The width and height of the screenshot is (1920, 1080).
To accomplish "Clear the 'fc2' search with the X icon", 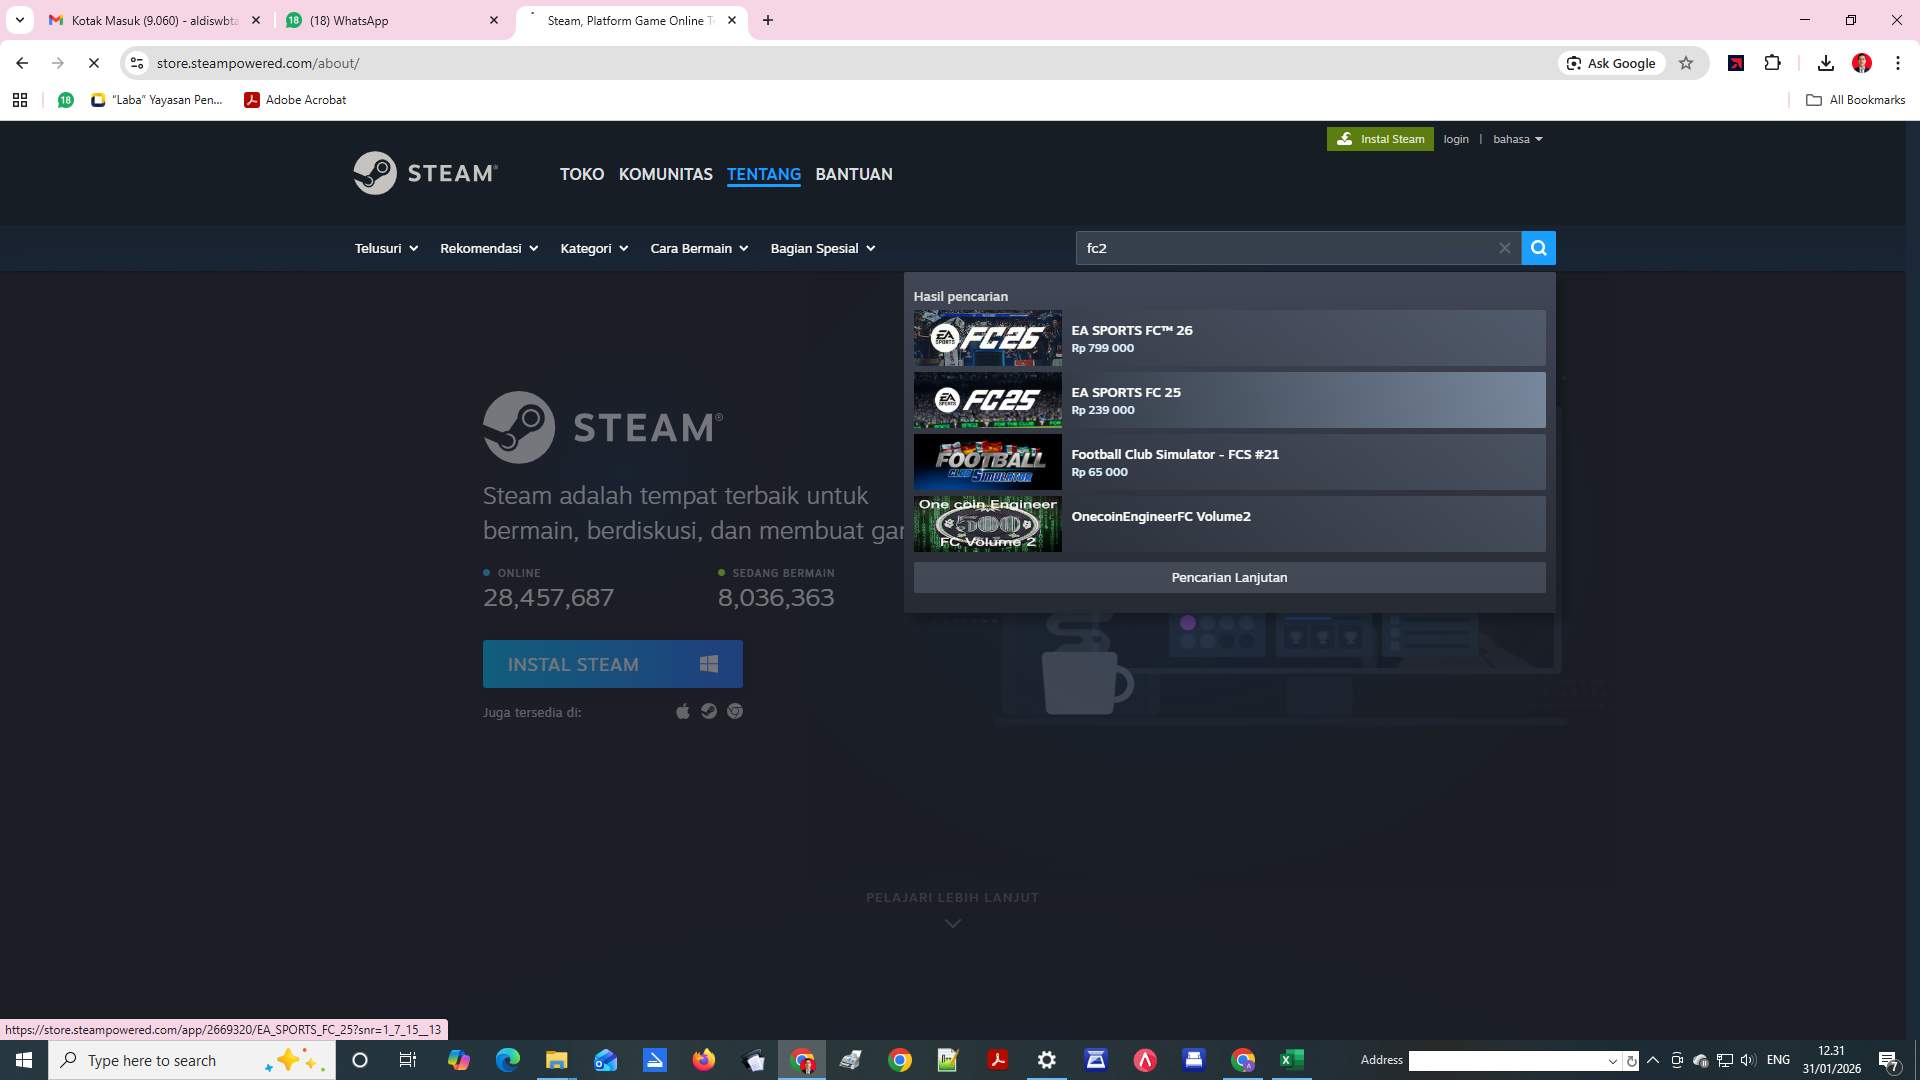I will pos(1504,247).
